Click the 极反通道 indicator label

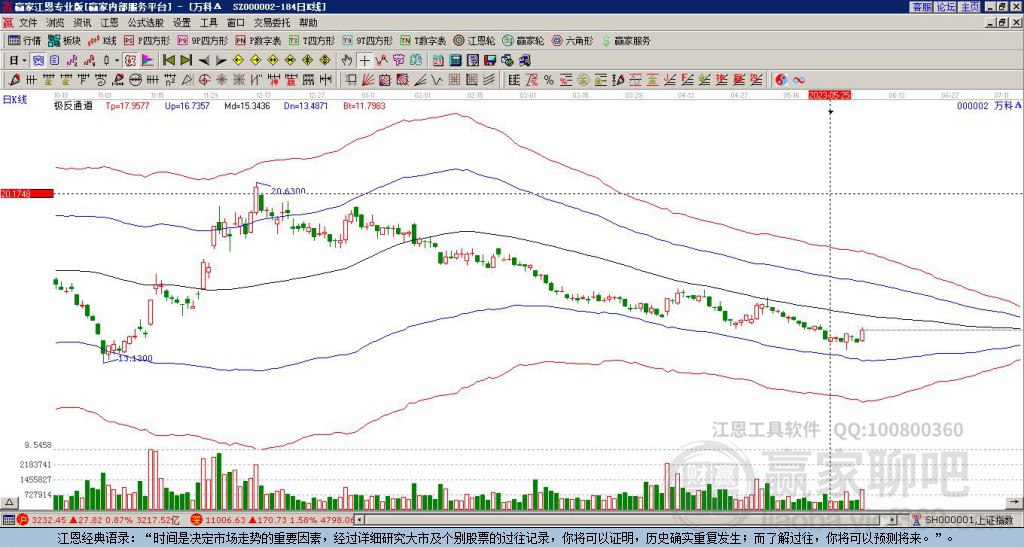tap(73, 105)
